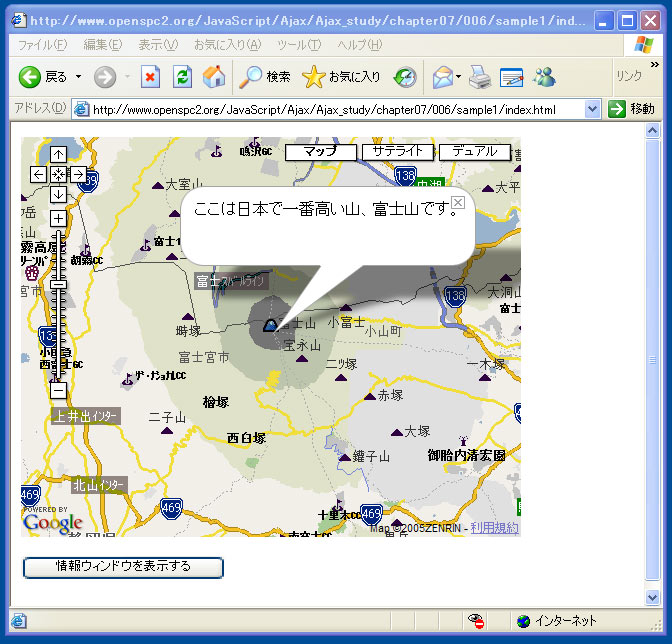The image size is (672, 644).
Task: Switch the map to マップ view
Action: click(x=321, y=152)
